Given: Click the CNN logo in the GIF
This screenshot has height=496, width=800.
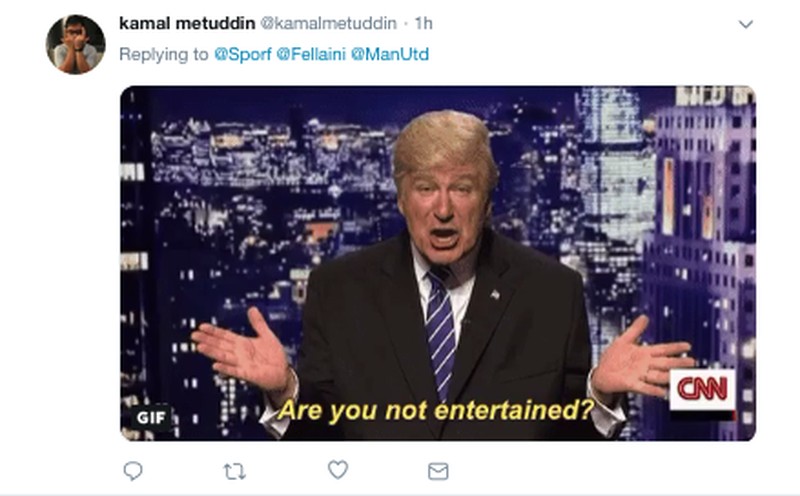Looking at the screenshot, I should point(702,390).
